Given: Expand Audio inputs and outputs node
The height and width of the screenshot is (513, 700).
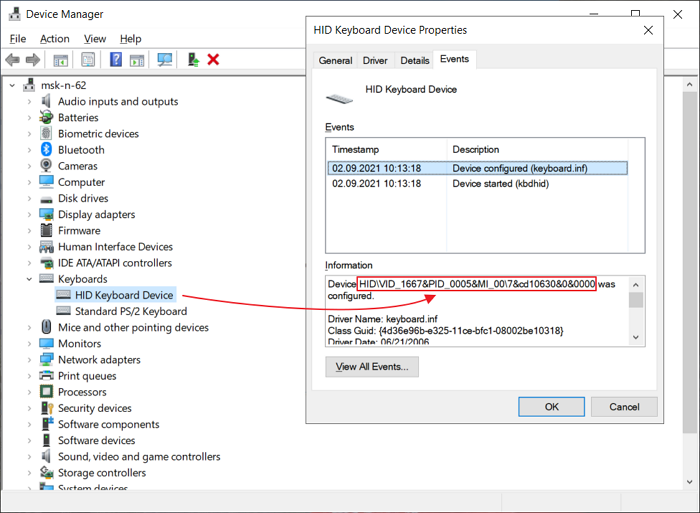Looking at the screenshot, I should [x=29, y=102].
